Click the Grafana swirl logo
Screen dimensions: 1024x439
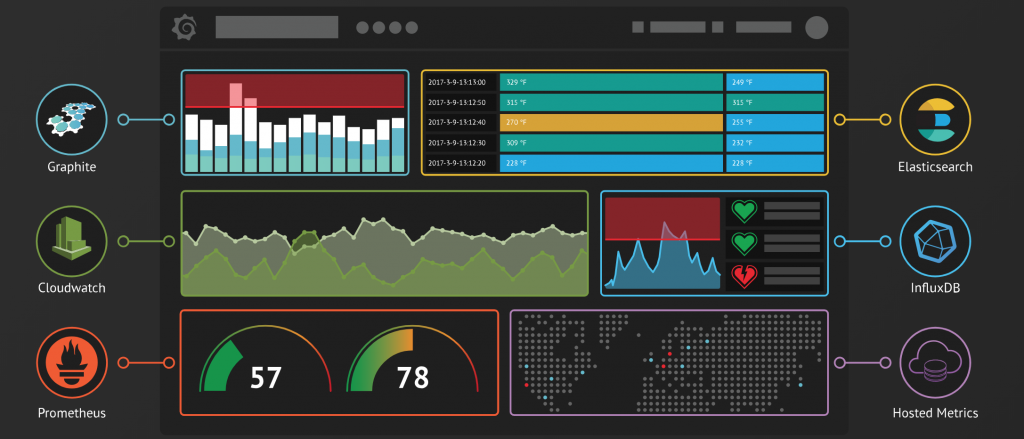tap(184, 27)
